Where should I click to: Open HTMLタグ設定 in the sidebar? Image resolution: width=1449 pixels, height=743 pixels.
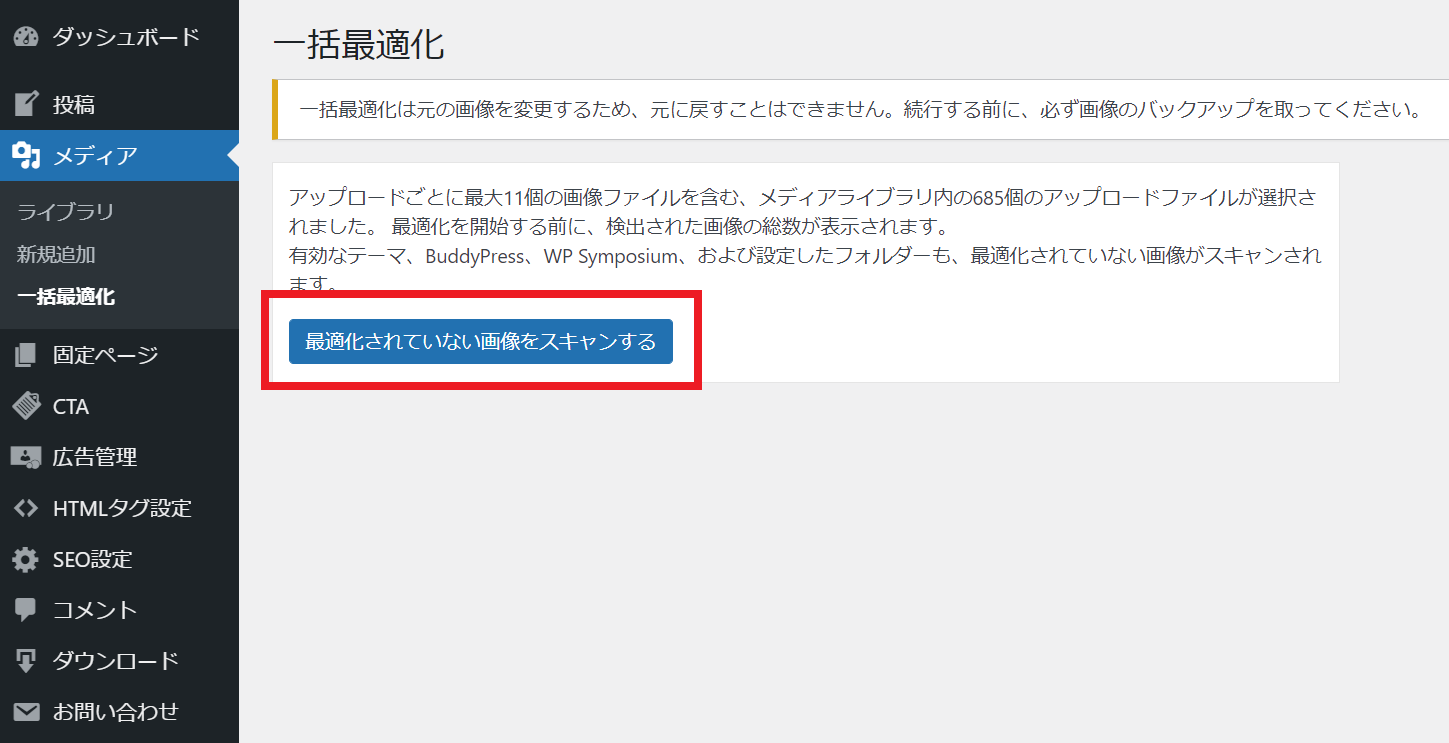pyautogui.click(x=120, y=508)
